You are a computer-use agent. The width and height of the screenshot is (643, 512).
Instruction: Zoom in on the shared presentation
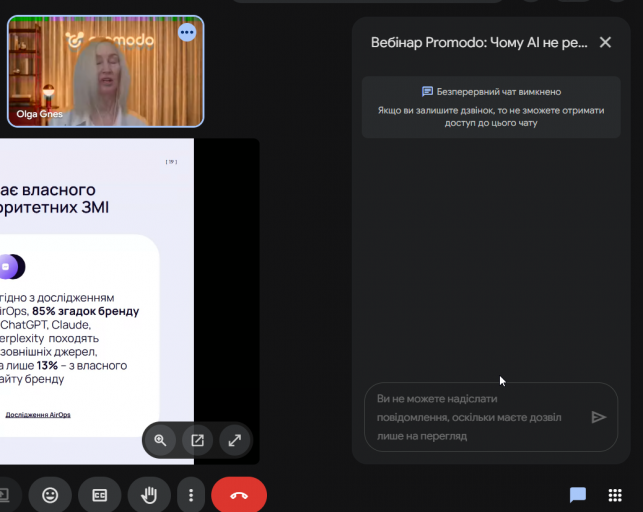tap(160, 440)
